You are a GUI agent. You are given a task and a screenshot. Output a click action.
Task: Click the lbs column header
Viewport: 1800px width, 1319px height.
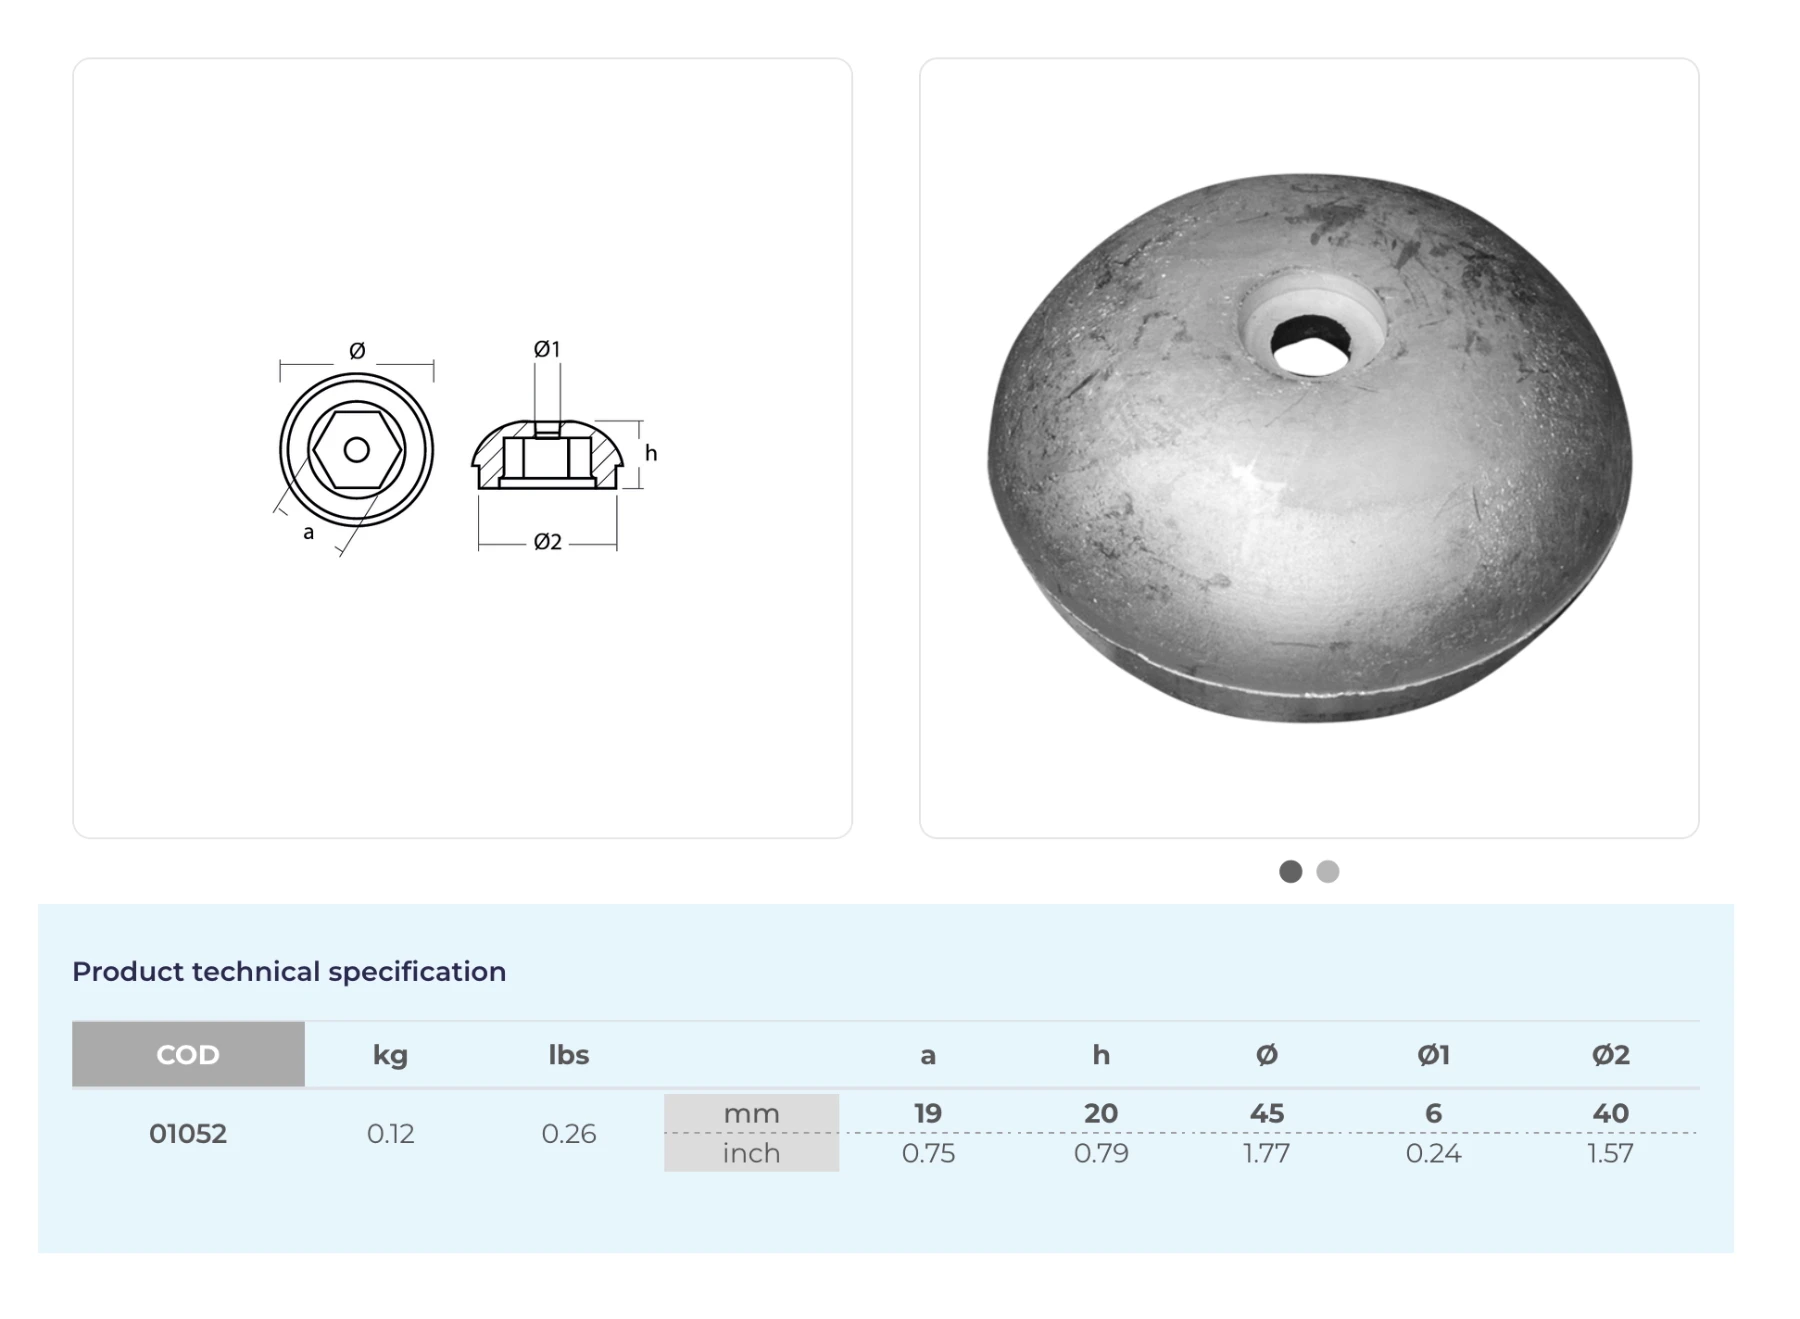click(568, 1054)
